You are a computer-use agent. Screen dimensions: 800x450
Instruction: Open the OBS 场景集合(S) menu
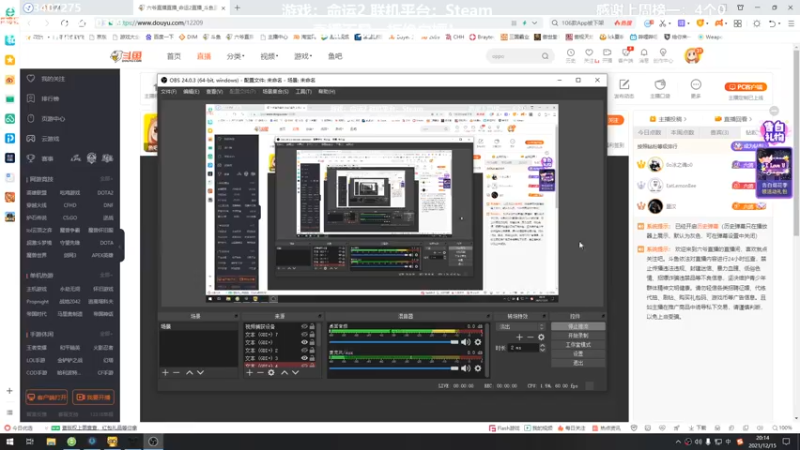[276, 92]
